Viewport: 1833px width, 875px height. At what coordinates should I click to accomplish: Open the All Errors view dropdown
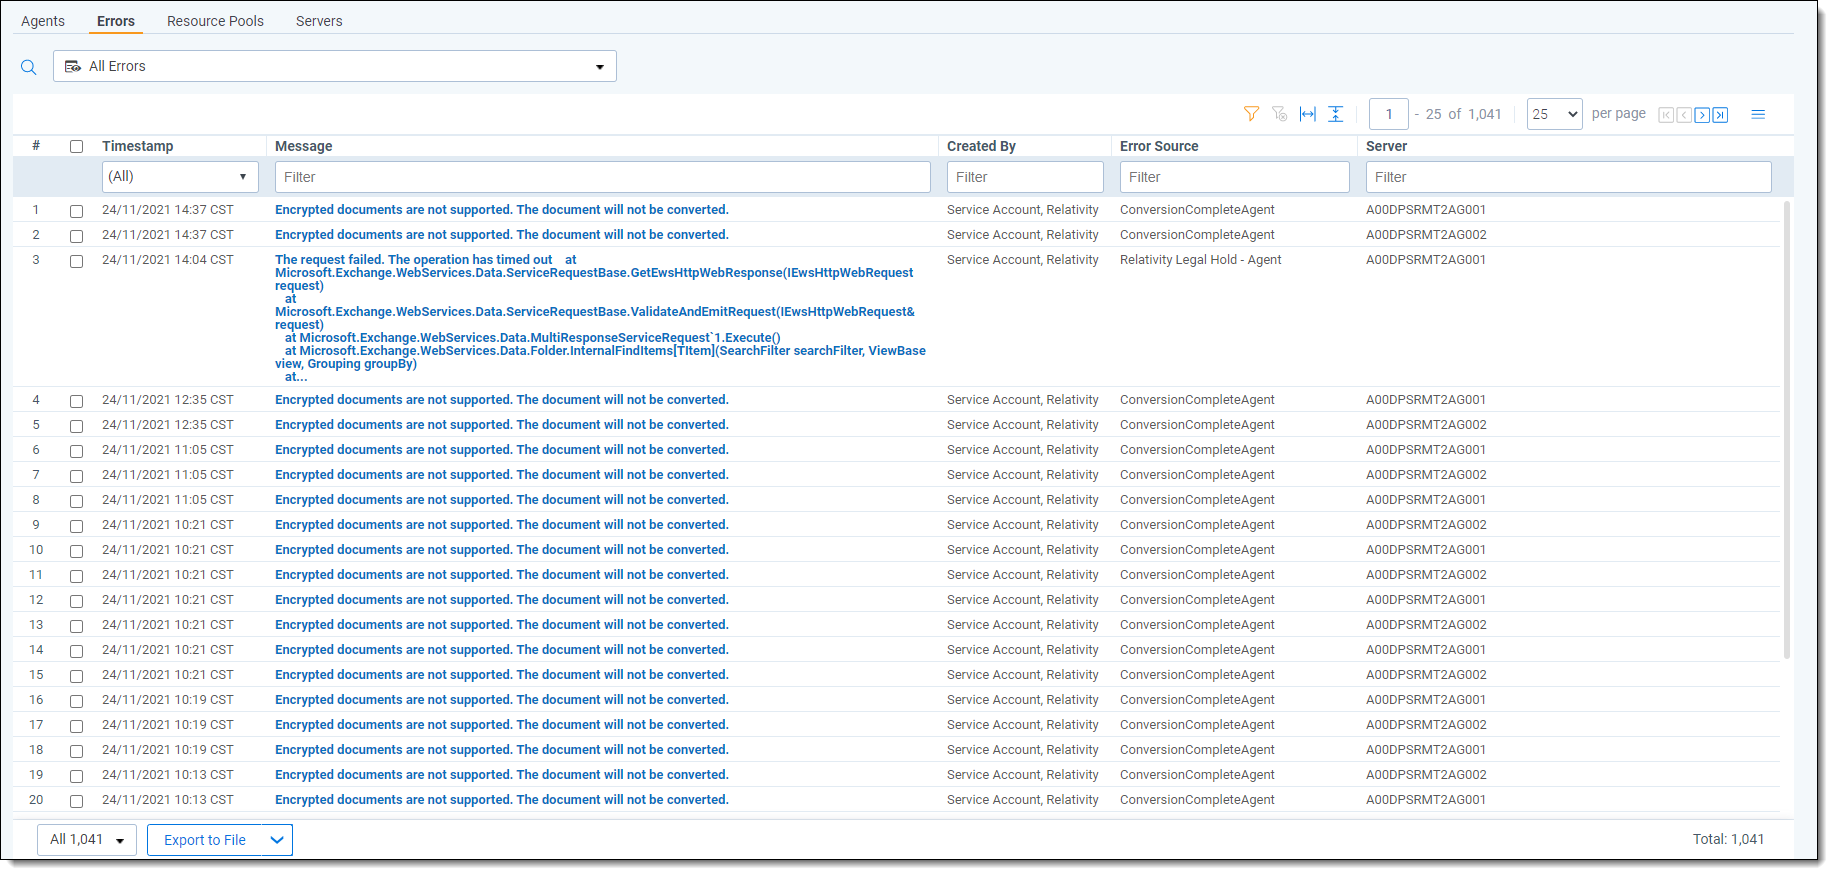[x=334, y=66]
